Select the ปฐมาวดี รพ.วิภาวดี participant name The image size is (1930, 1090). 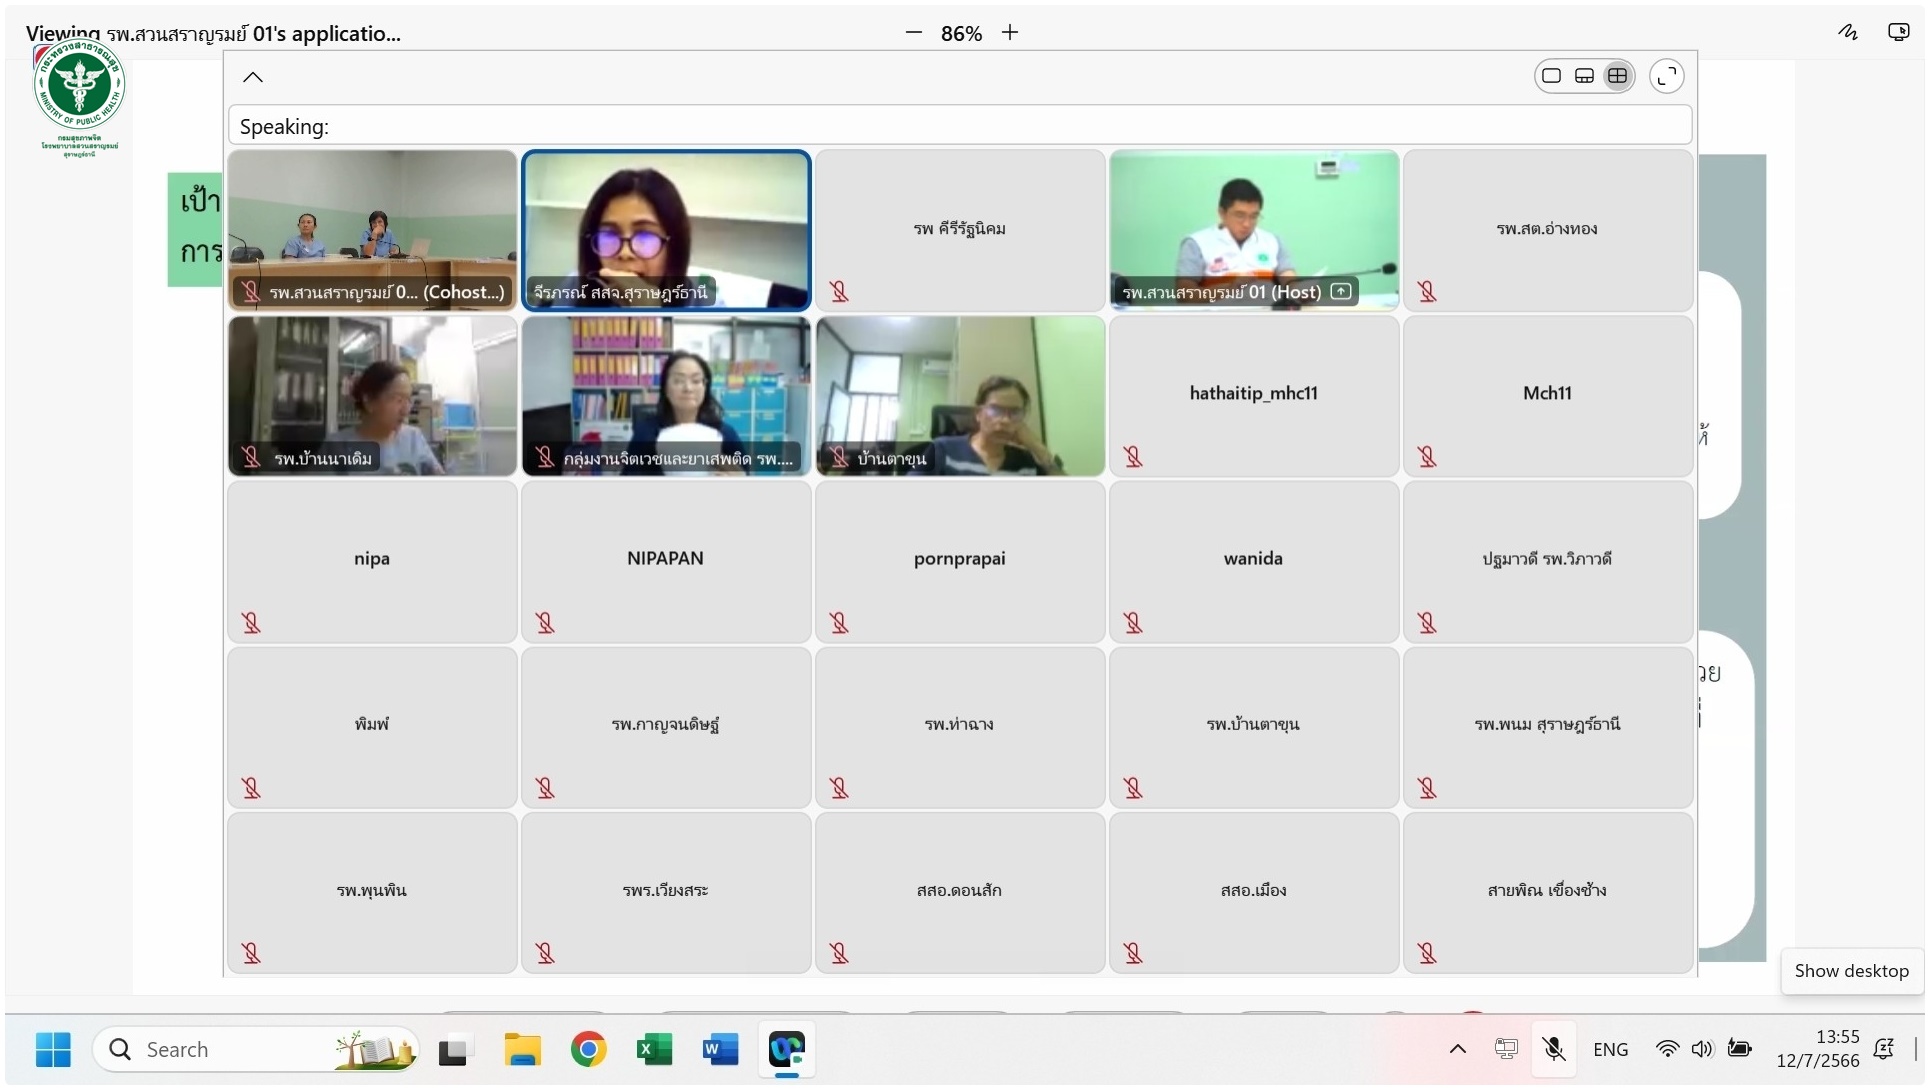pyautogui.click(x=1547, y=558)
